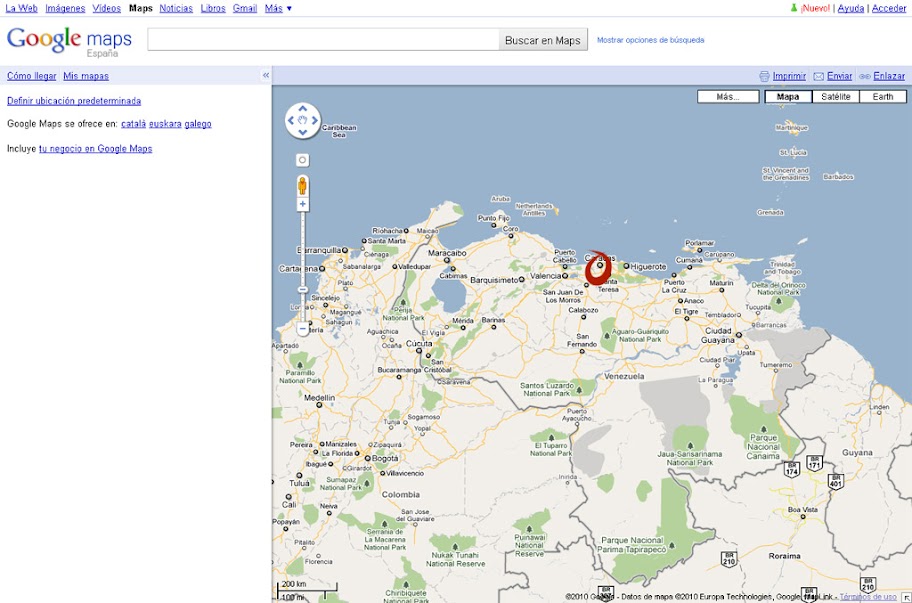Open the Ayuda link

pos(850,8)
